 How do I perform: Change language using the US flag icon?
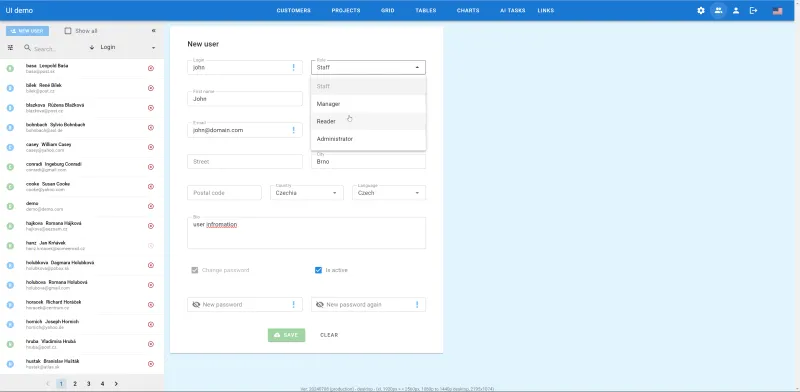777,11
